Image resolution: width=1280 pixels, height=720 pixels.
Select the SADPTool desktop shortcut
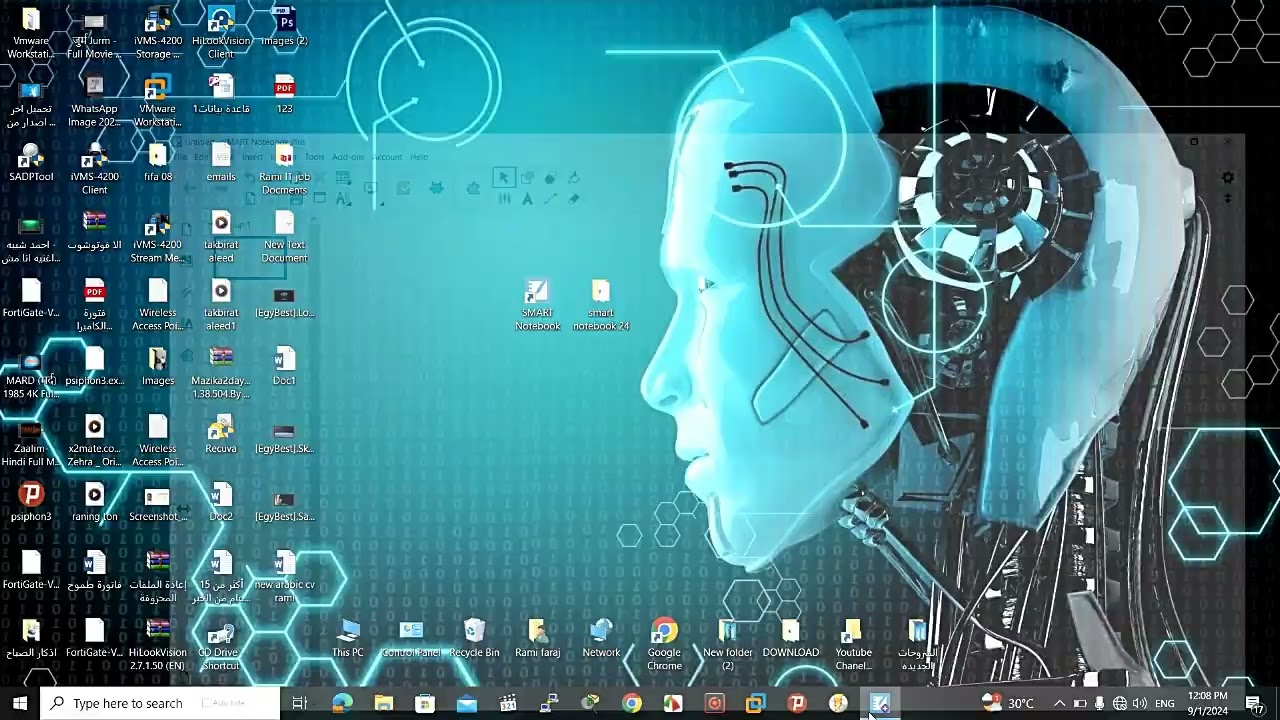[x=31, y=163]
